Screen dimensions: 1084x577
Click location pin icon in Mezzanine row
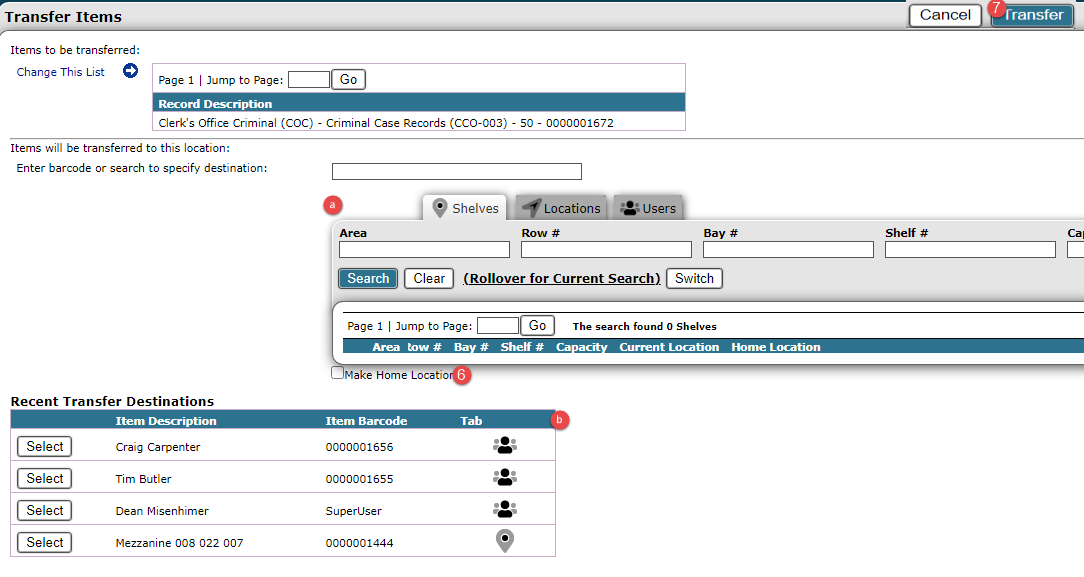pyautogui.click(x=505, y=541)
